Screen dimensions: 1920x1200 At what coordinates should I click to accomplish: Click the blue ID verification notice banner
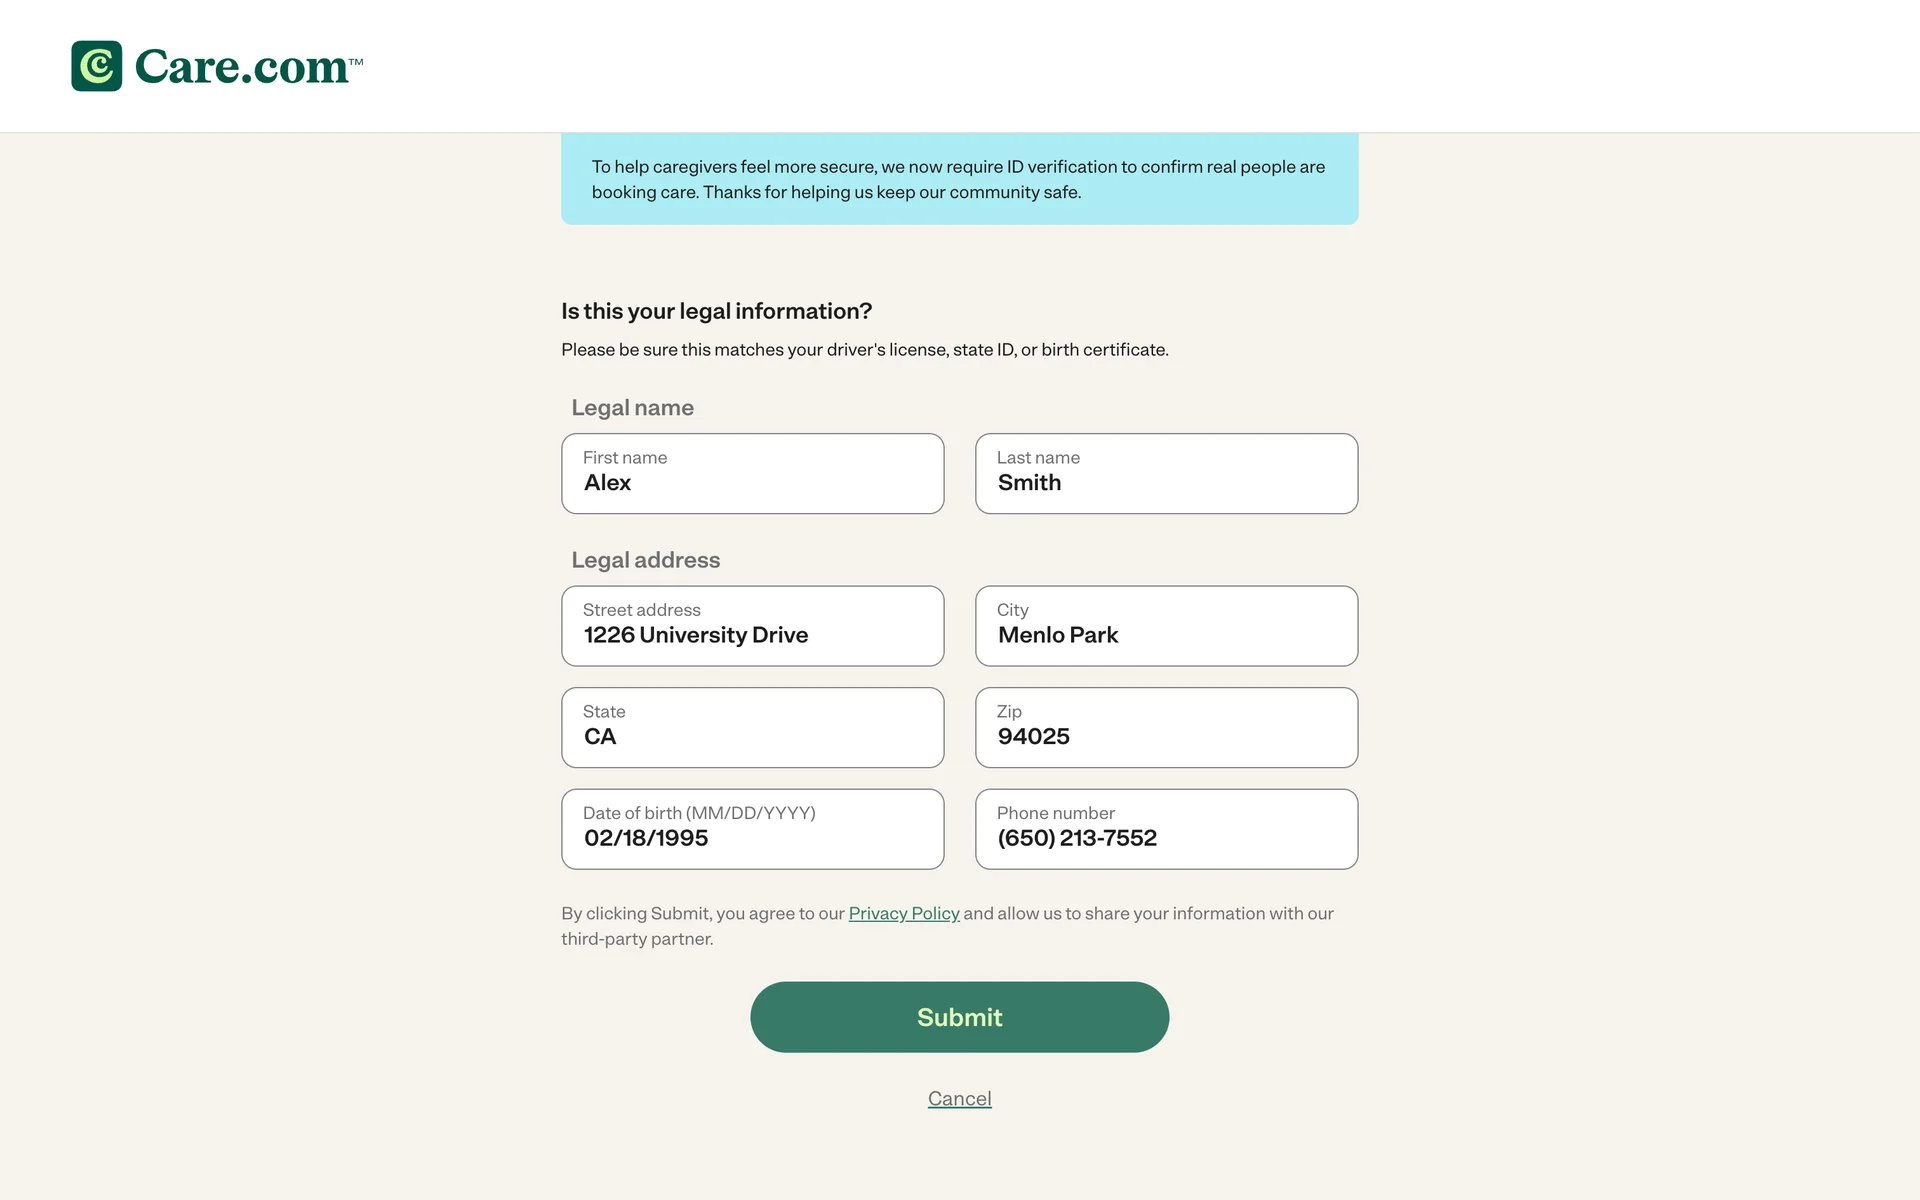pyautogui.click(x=959, y=179)
